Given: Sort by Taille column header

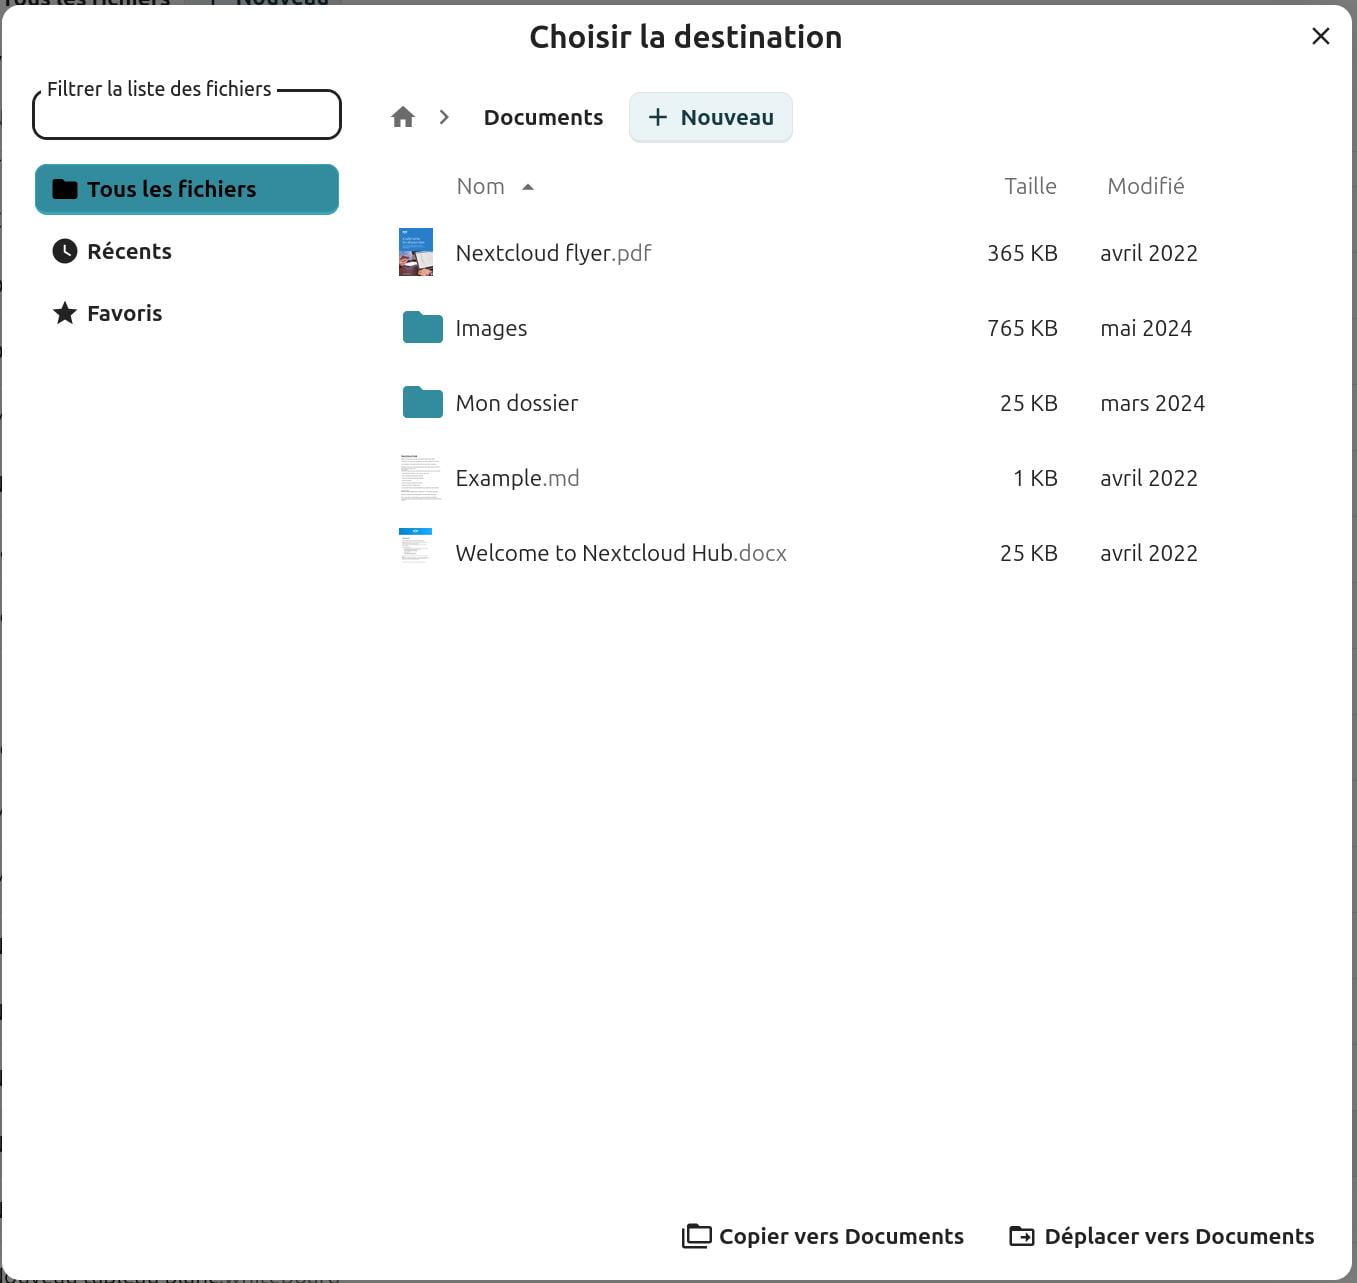Looking at the screenshot, I should [x=1030, y=186].
